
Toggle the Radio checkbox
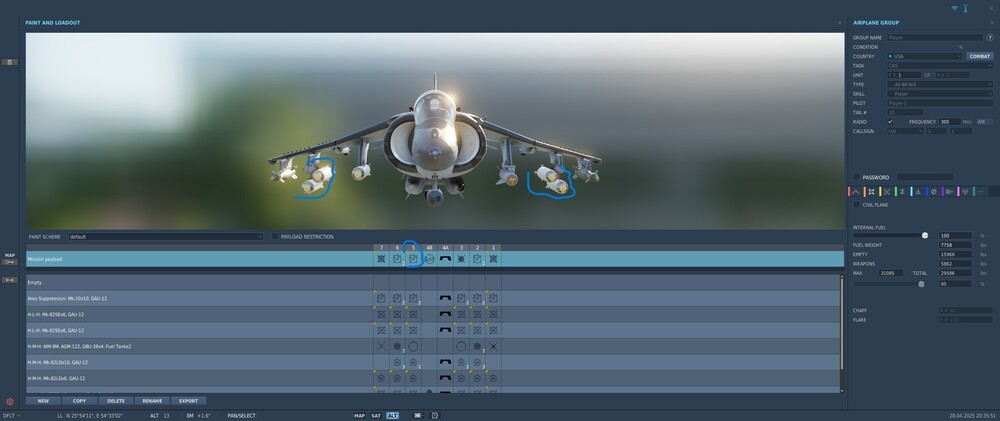[890, 122]
